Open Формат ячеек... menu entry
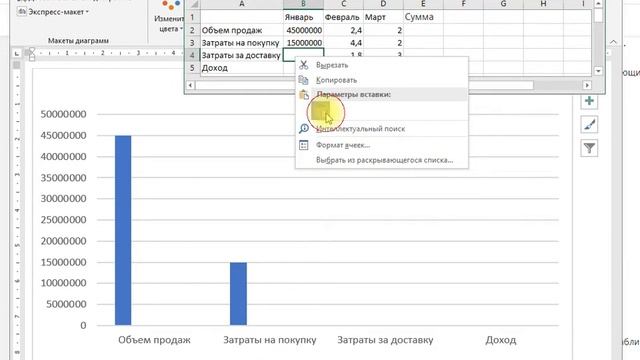 click(x=343, y=145)
